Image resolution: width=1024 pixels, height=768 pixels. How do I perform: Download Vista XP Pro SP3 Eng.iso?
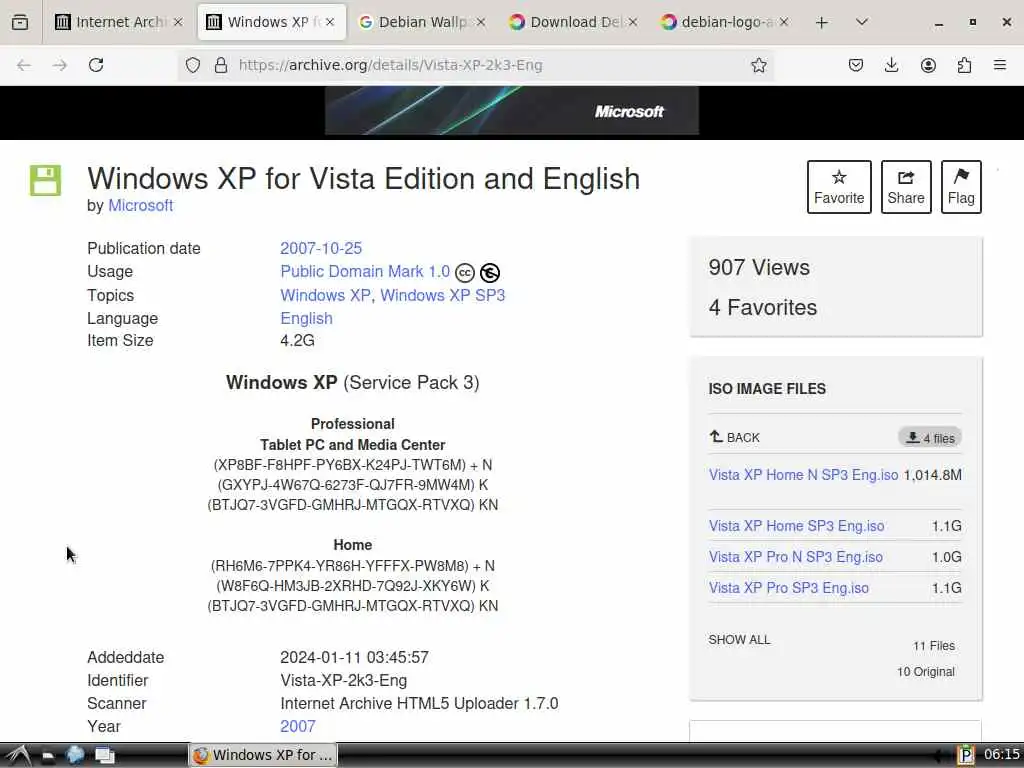pyautogui.click(x=789, y=588)
